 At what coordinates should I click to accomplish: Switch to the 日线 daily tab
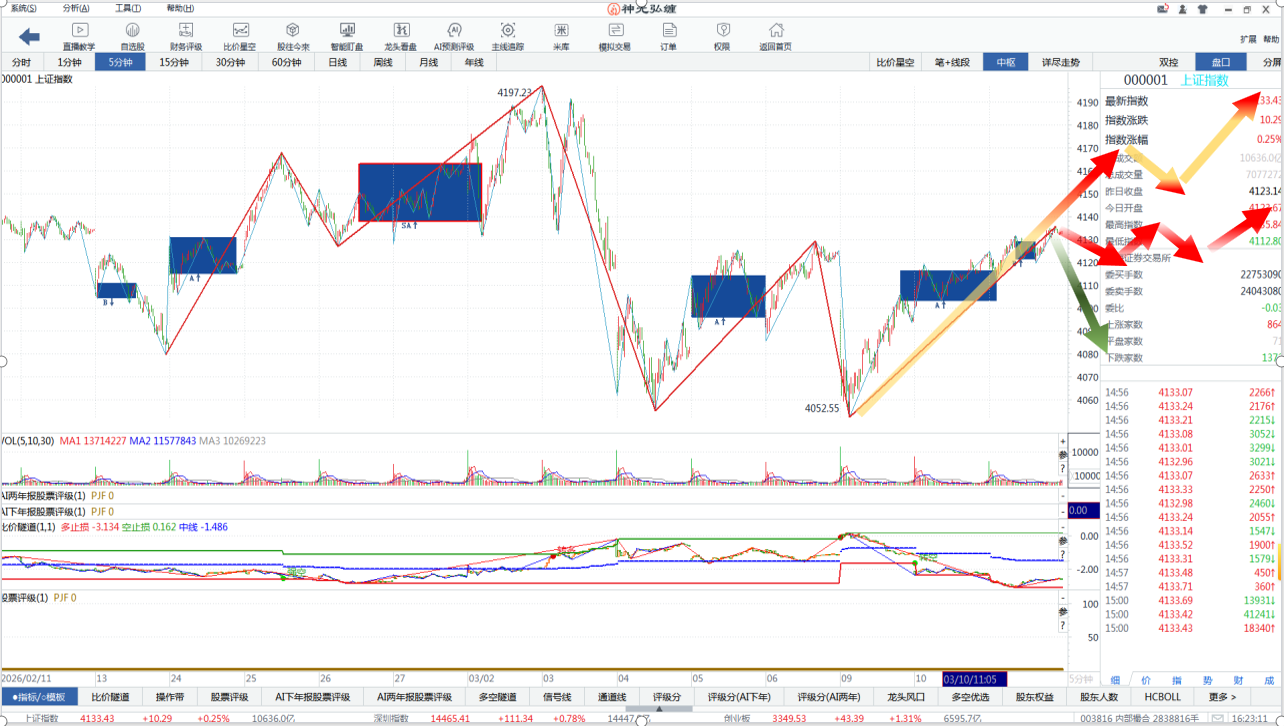point(338,62)
